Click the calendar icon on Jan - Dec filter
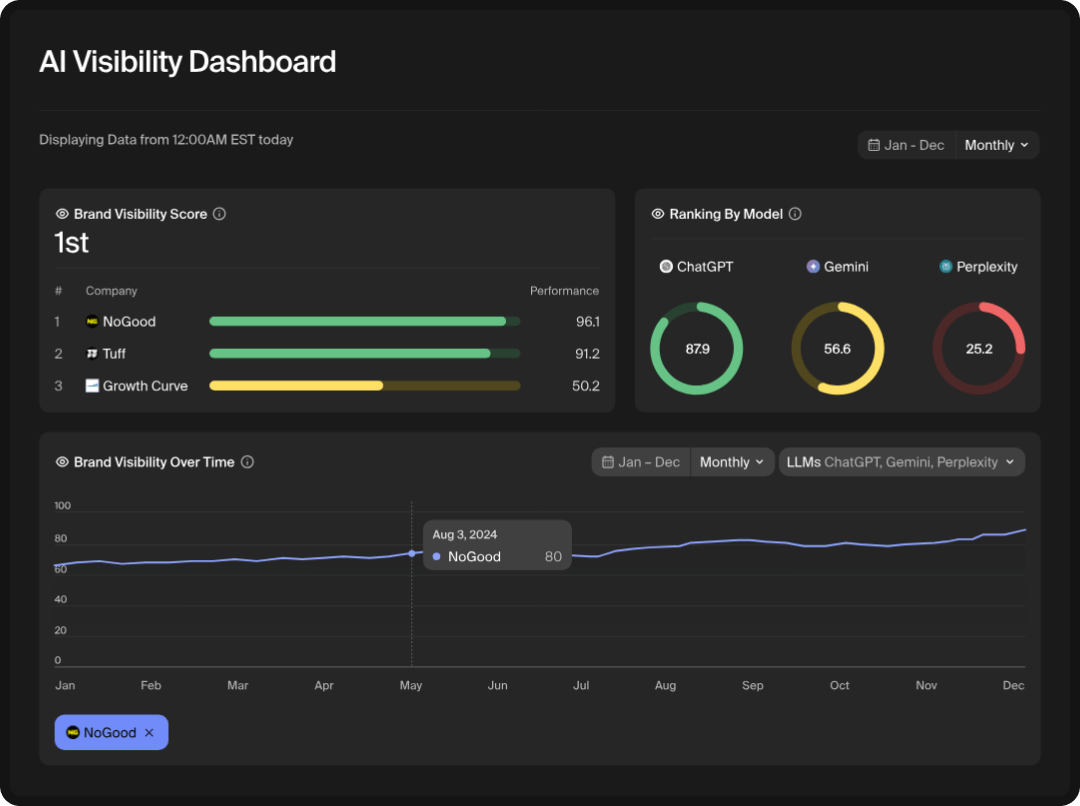This screenshot has width=1080, height=806. 875,144
